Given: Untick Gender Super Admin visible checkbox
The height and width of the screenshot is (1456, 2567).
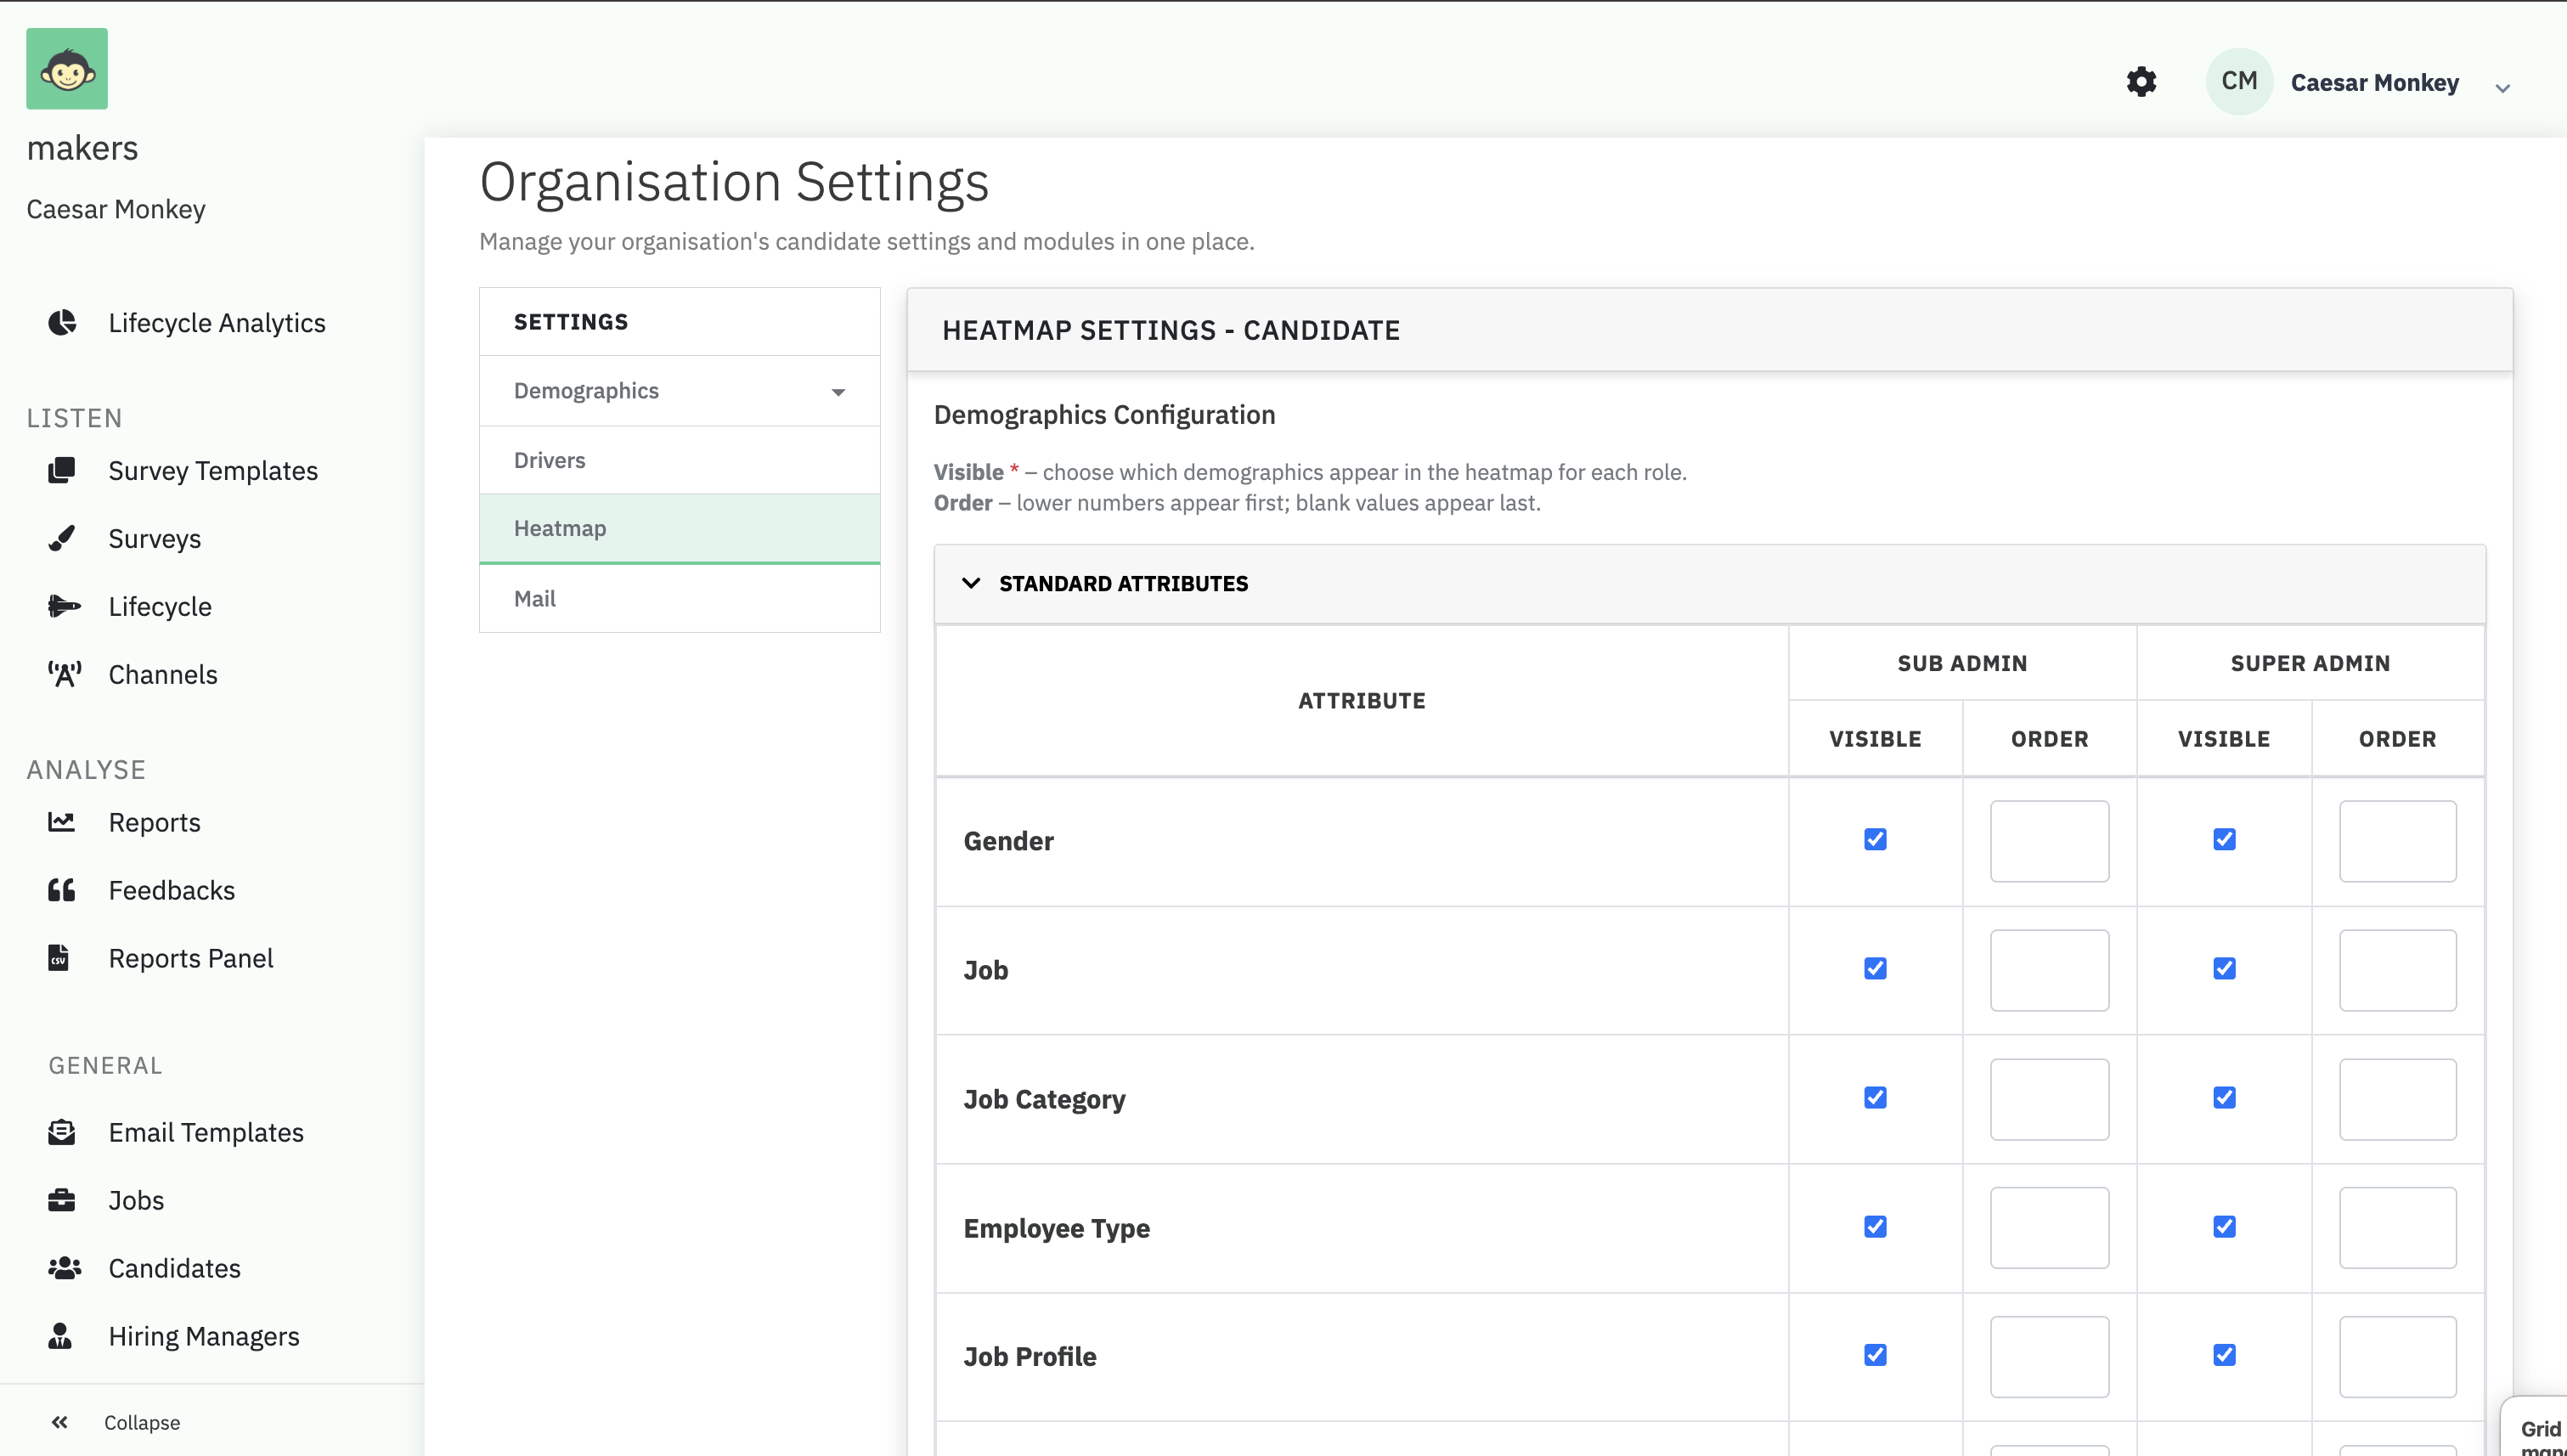Looking at the screenshot, I should point(2224,839).
